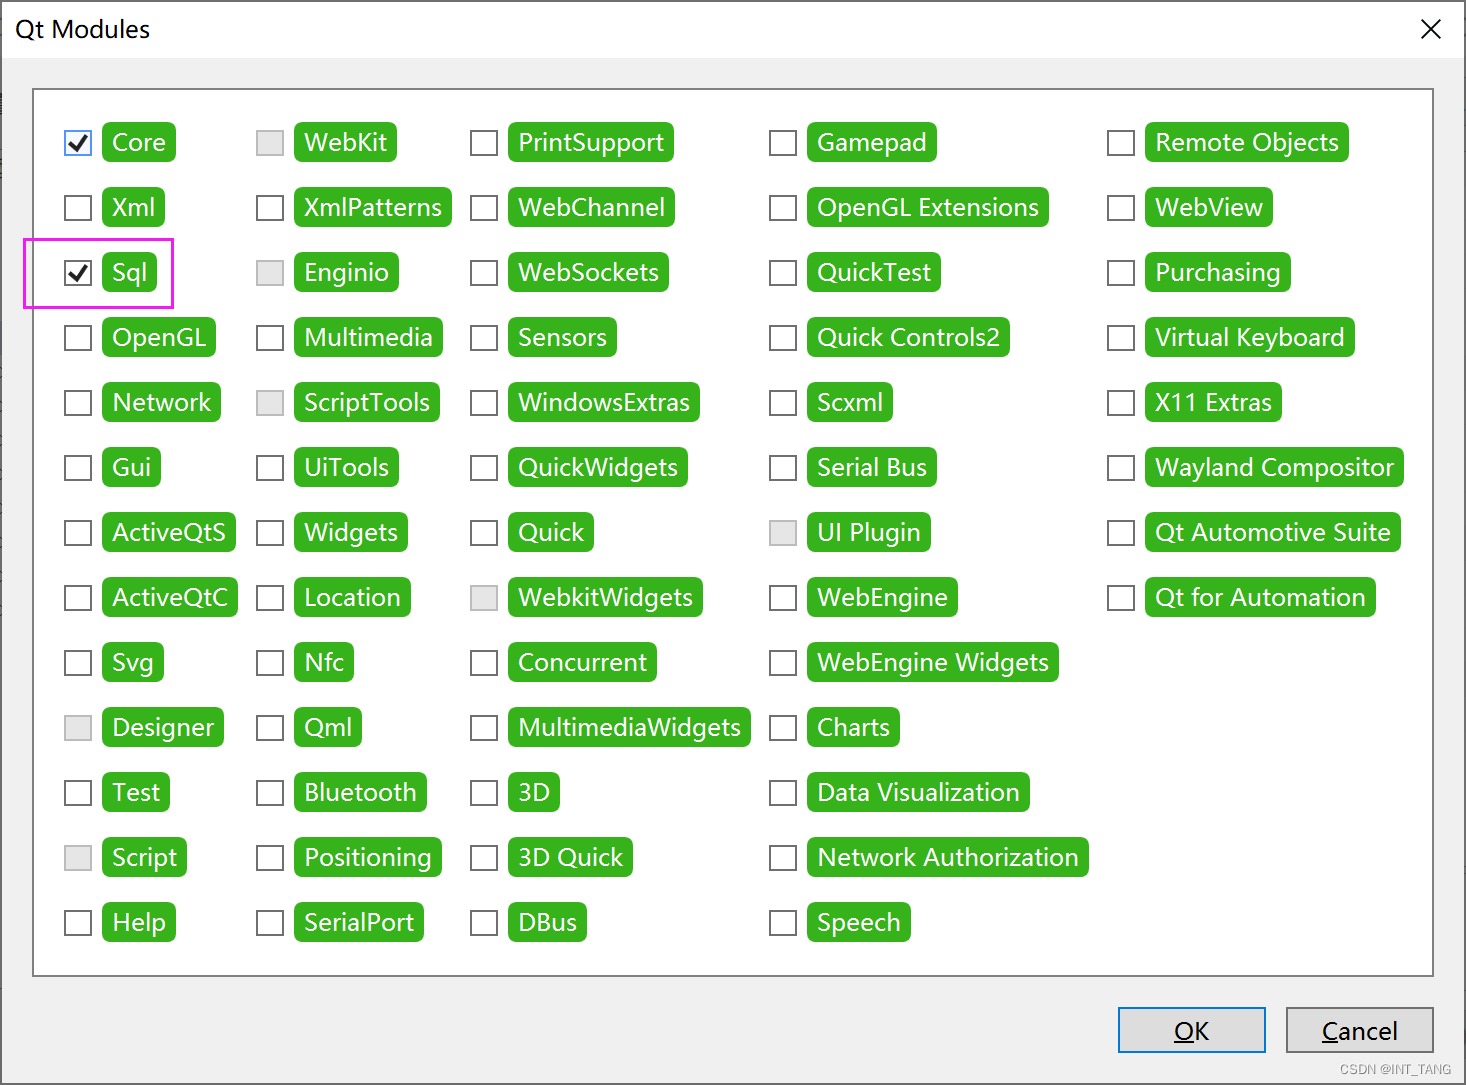This screenshot has width=1466, height=1085.
Task: Cancel the Qt Modules dialog
Action: point(1360,1030)
